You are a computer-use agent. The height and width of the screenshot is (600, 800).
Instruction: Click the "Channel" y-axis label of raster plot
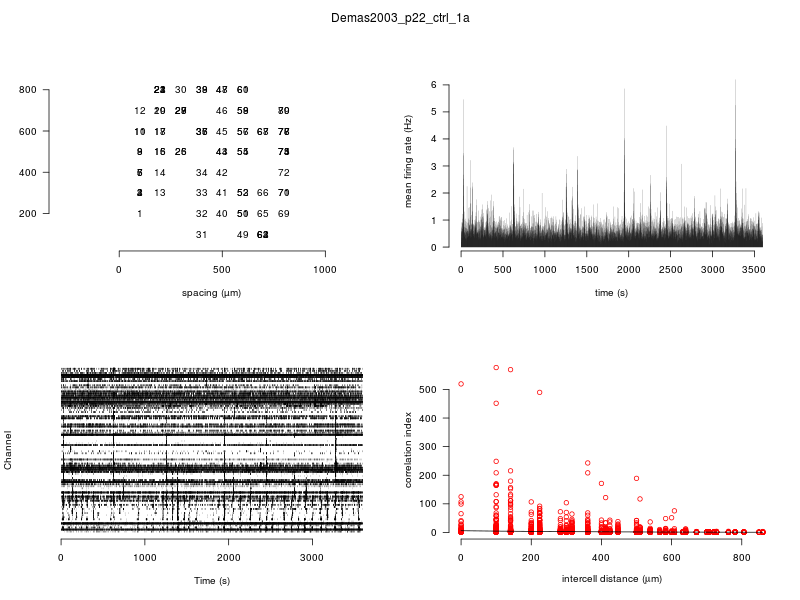[x=8, y=451]
